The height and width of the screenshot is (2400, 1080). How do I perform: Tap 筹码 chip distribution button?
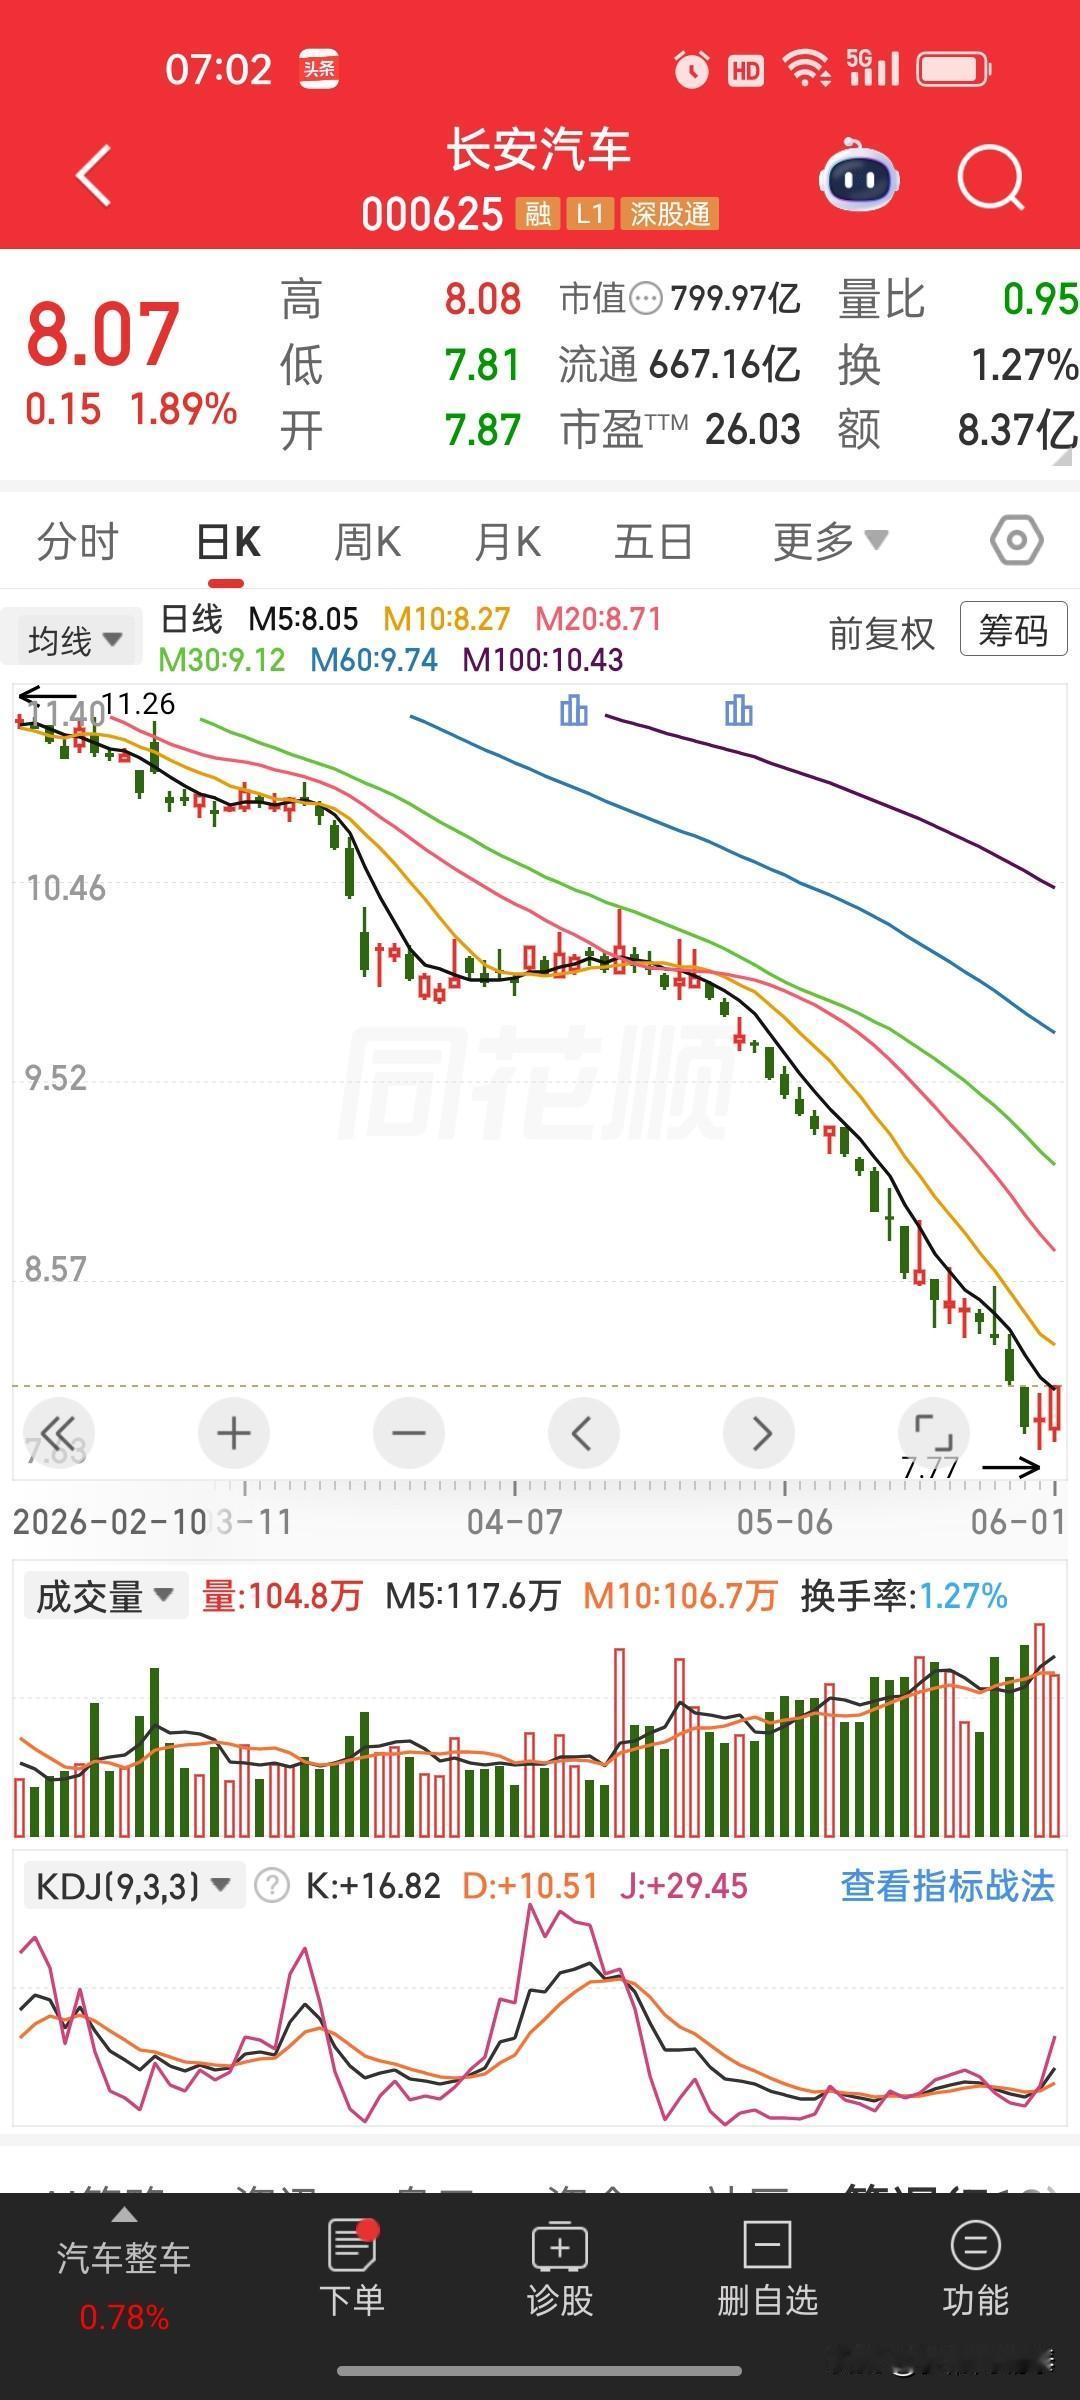(x=1013, y=630)
